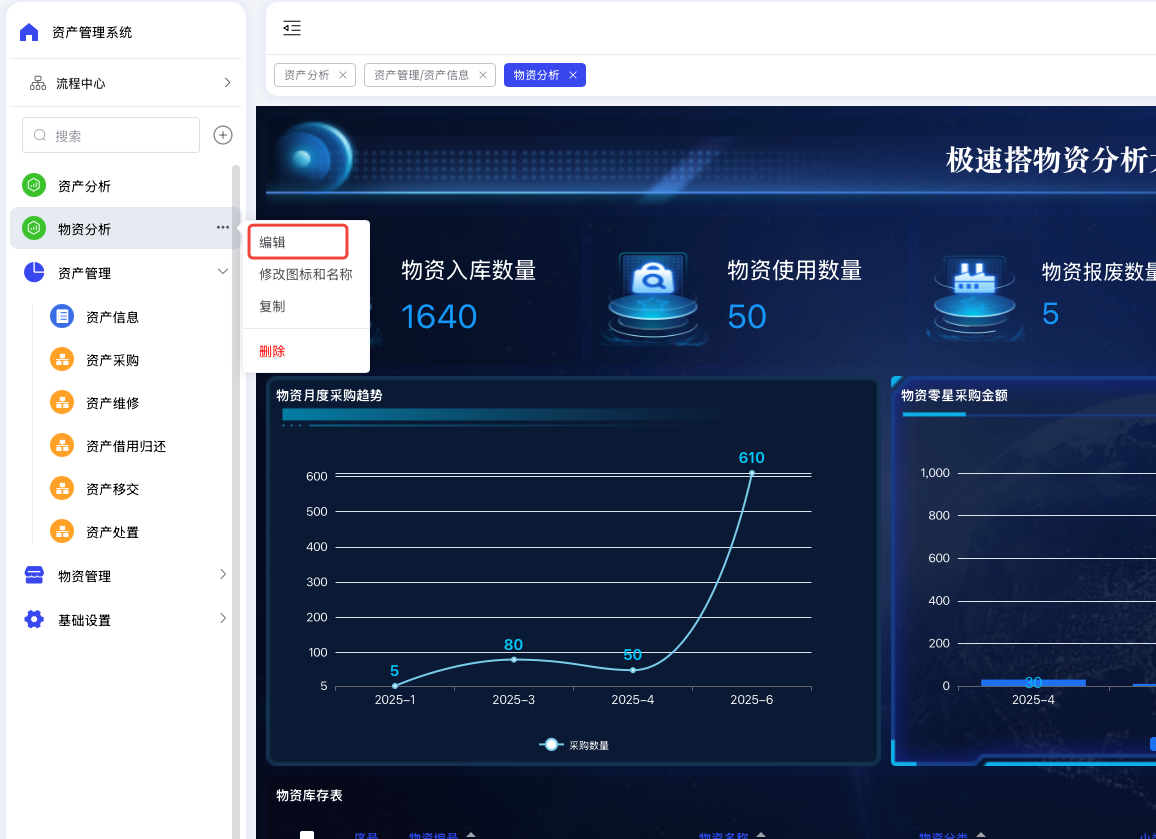1156x839 pixels.
Task: Open the three-dot menu on 物资分析
Action: [x=223, y=228]
